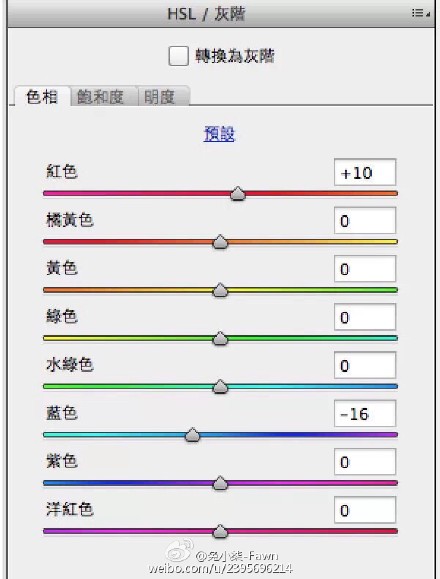Click the 洋紅色 value input field
This screenshot has height=579, width=440.
(365, 510)
